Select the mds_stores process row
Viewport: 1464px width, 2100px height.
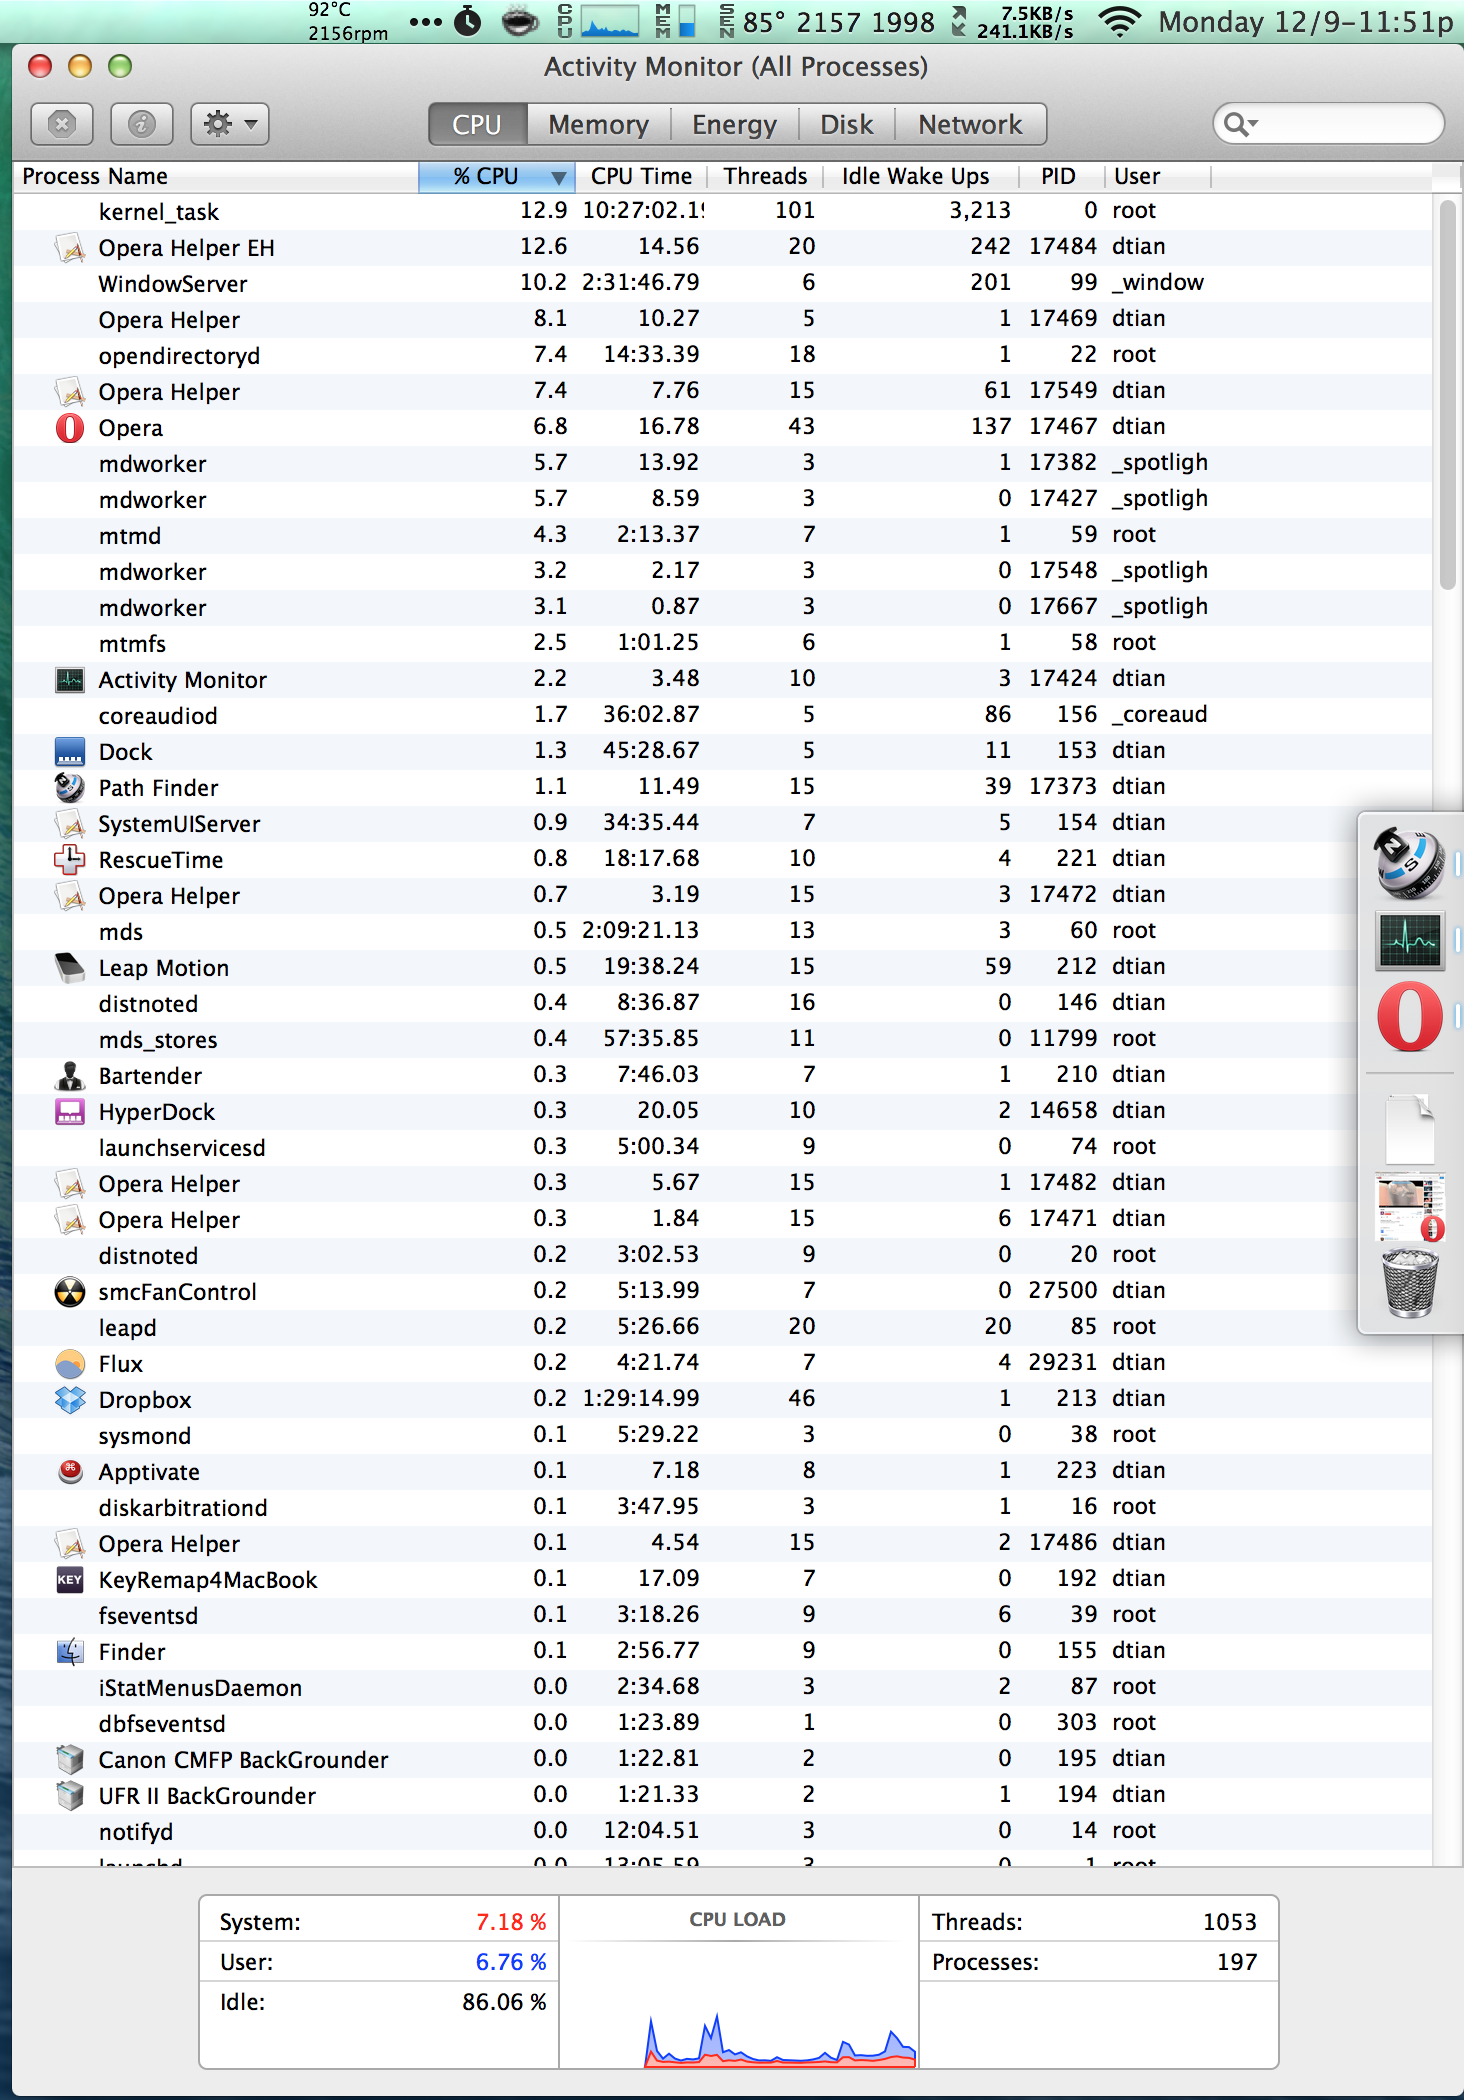722,1040
